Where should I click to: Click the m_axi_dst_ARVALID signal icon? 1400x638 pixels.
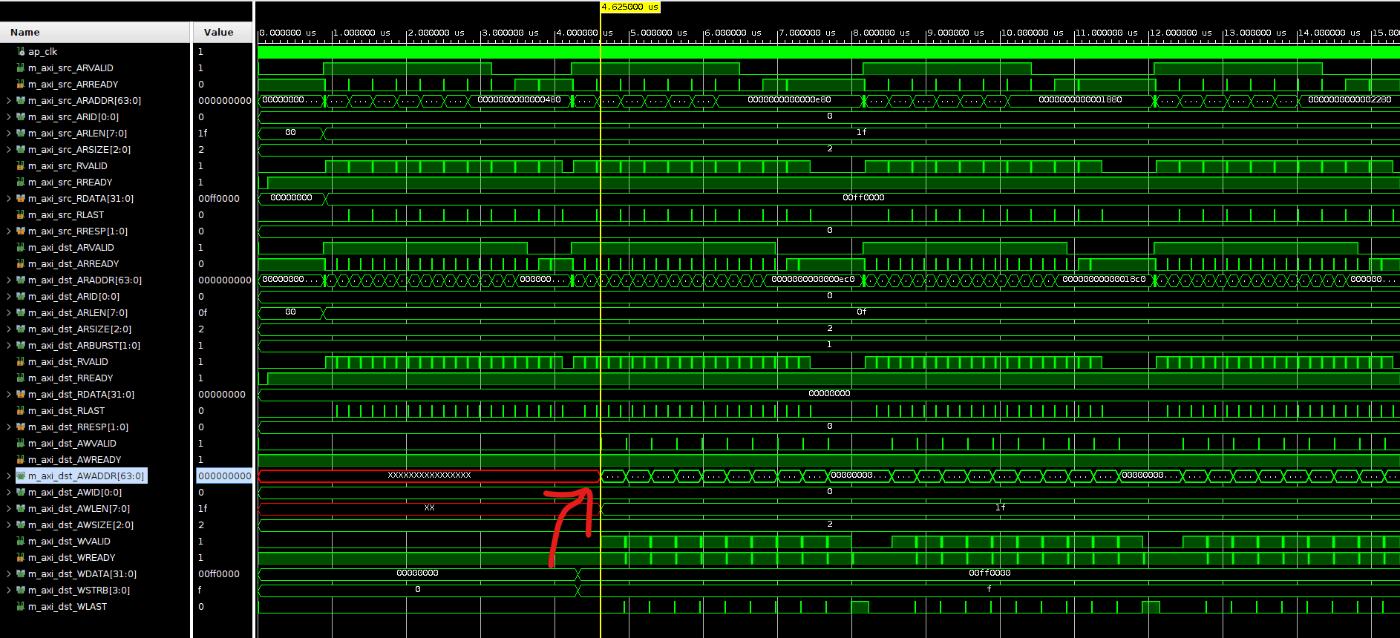21,247
